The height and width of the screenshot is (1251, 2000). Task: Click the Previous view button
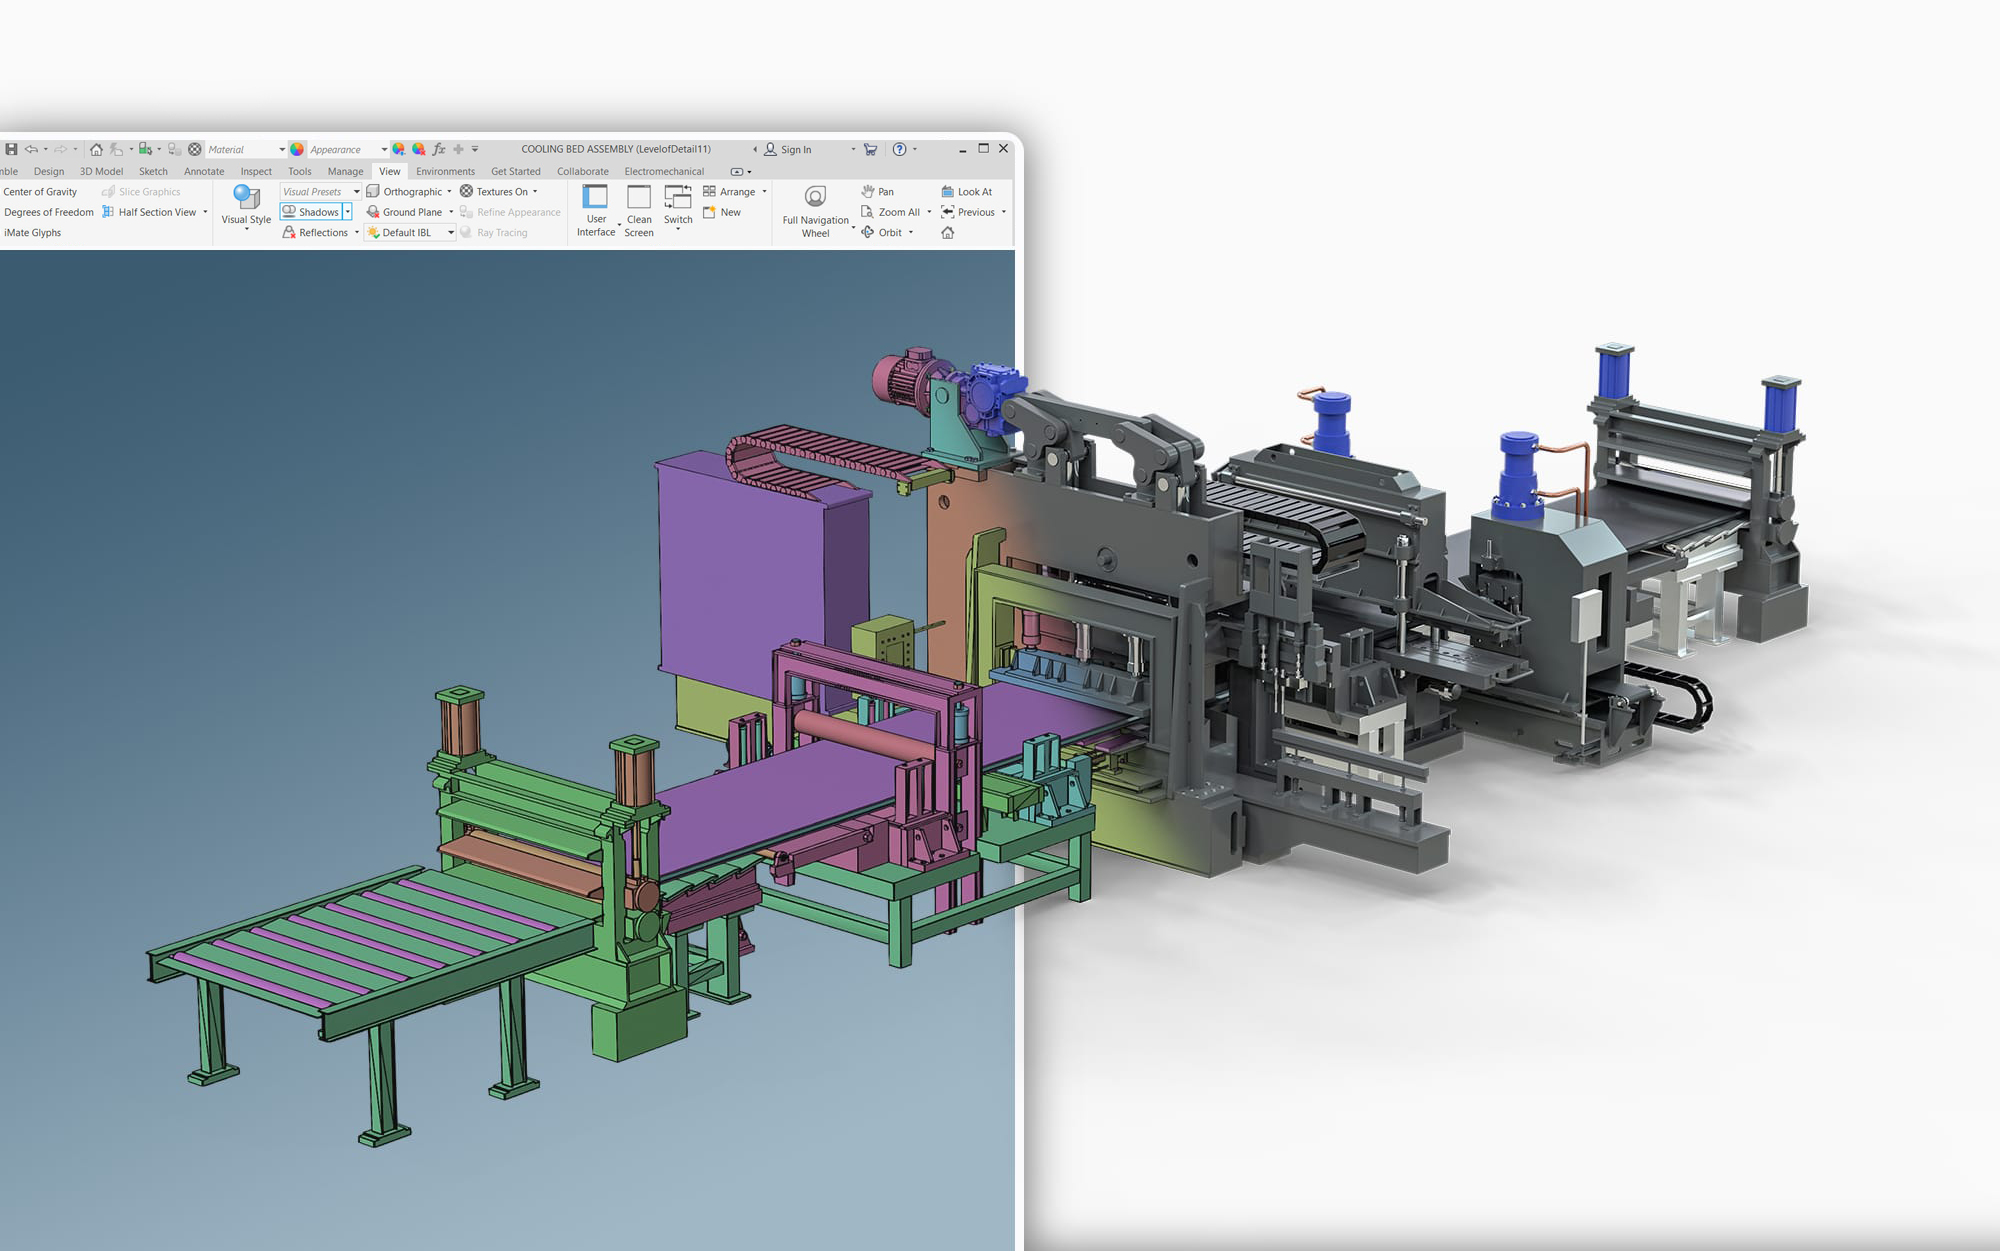[x=968, y=212]
